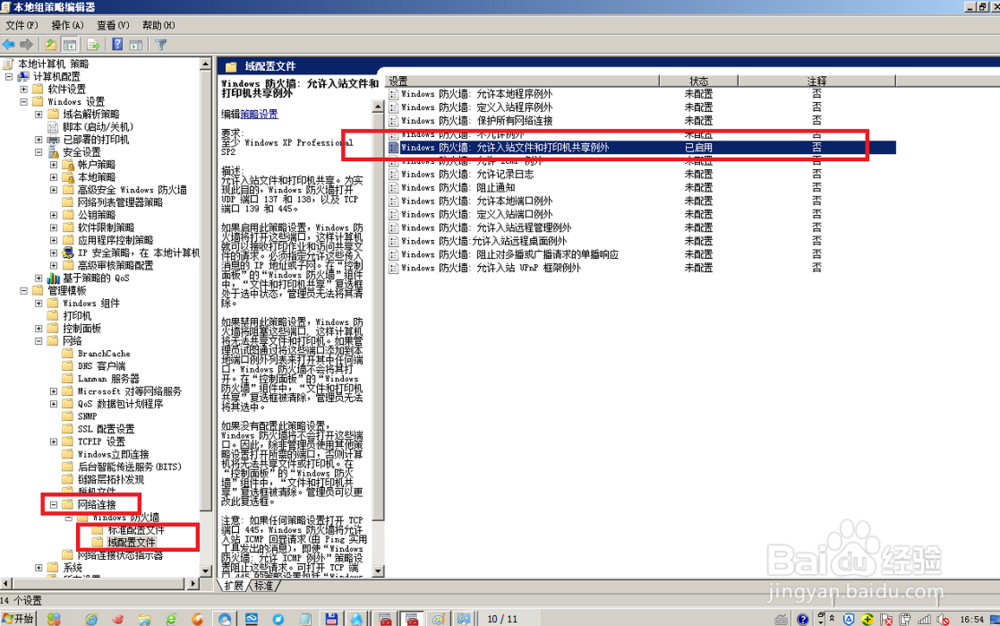Select the 阻止对多播或广播请求的单播响应 policy row
This screenshot has height=626, width=1000.
pyautogui.click(x=640, y=254)
